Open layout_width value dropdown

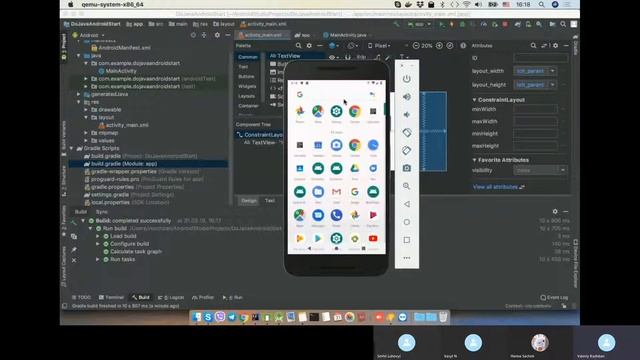(553, 71)
